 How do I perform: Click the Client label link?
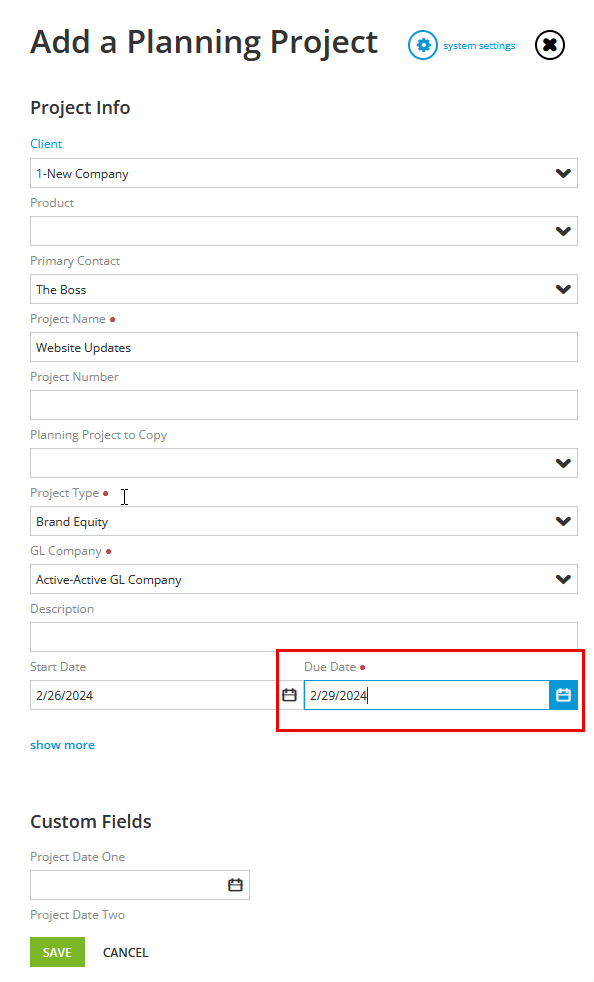(46, 143)
